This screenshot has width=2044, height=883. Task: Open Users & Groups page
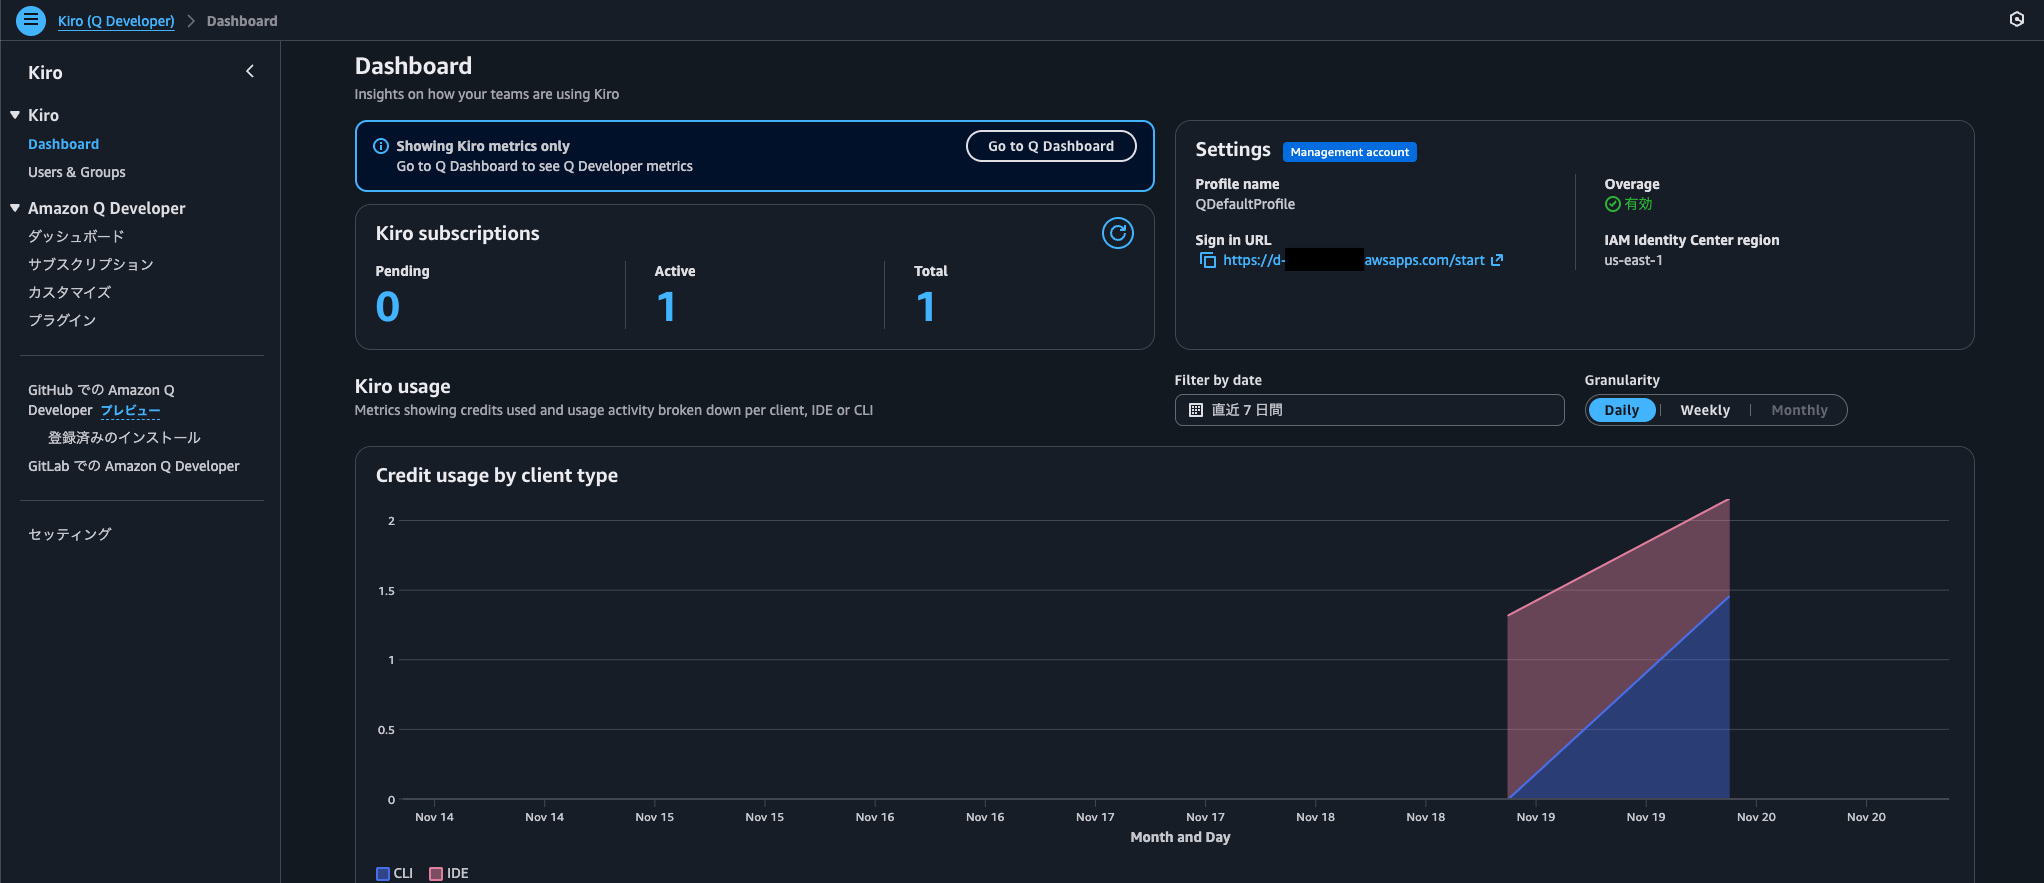tap(77, 172)
